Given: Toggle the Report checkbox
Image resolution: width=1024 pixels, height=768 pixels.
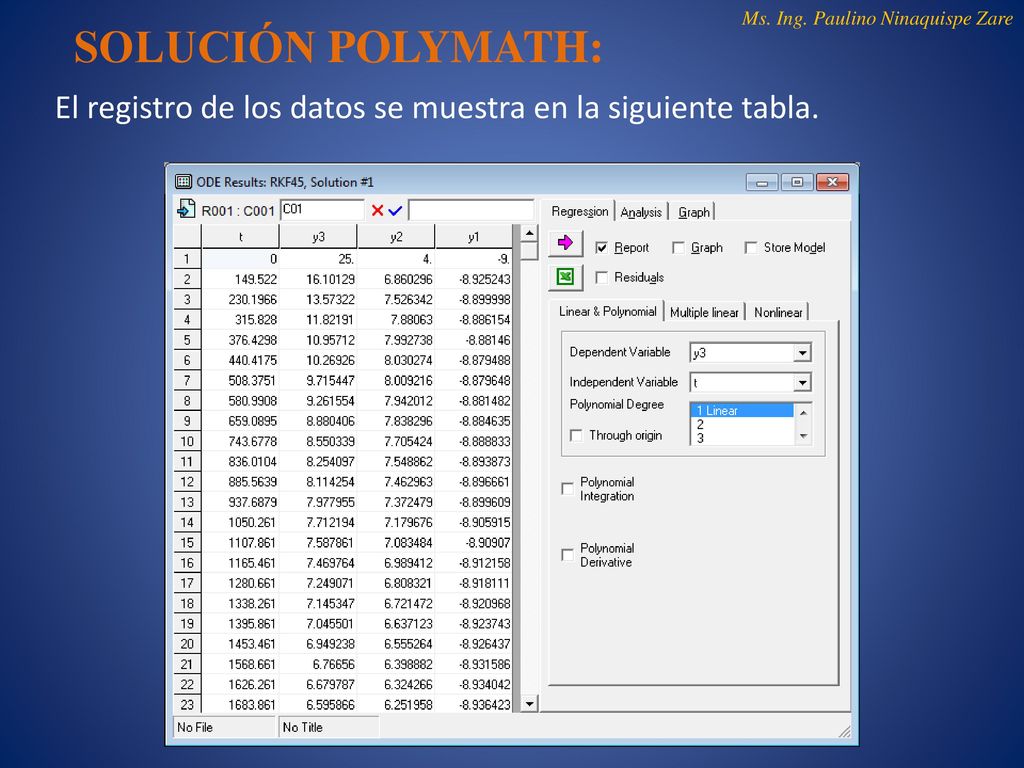Looking at the screenshot, I should (601, 248).
